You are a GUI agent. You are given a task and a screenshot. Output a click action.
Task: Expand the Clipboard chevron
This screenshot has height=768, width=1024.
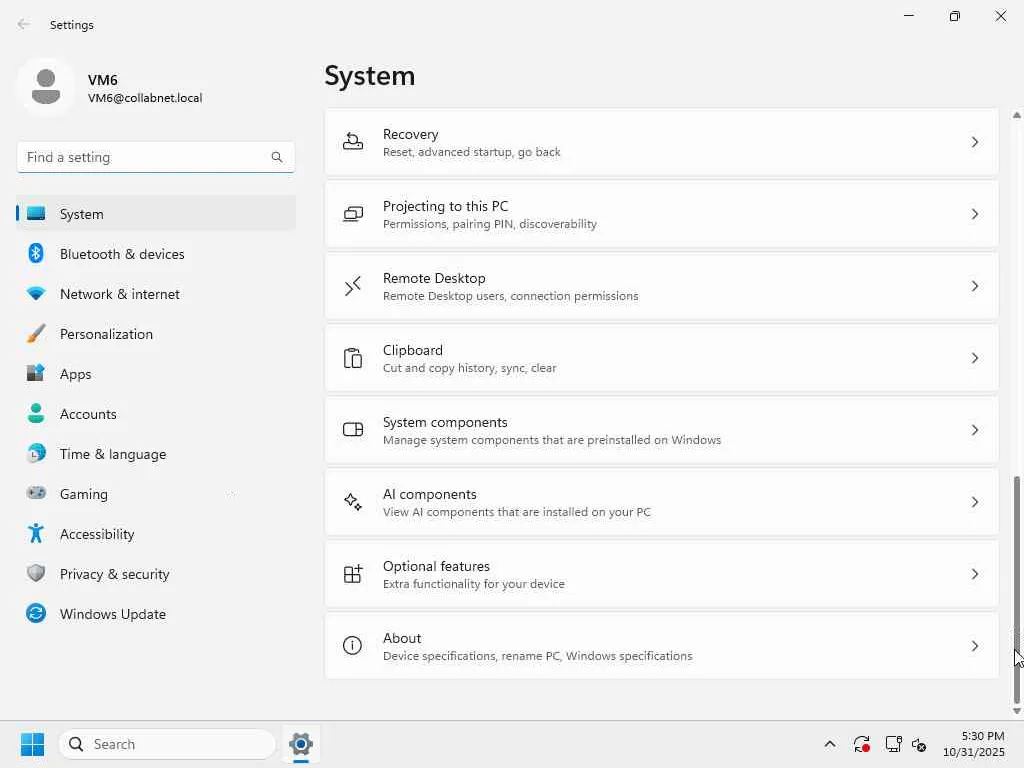[x=974, y=358]
